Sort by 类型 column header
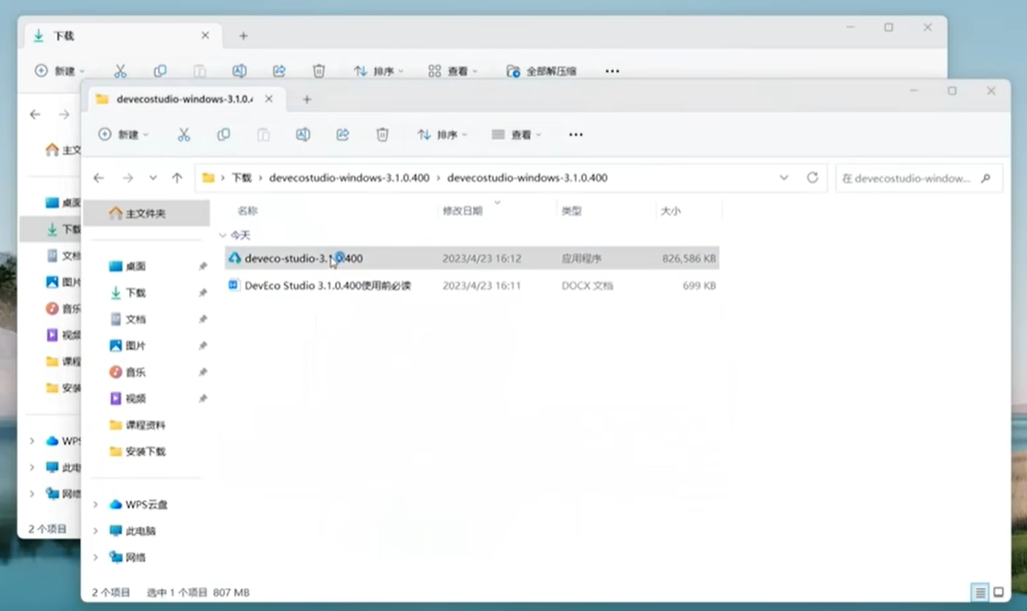The width and height of the screenshot is (1027, 611). 571,211
